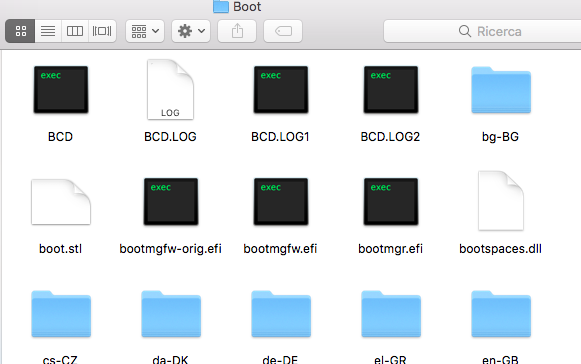This screenshot has width=581, height=364.
Task: Open the arrange items dropdown
Action: (145, 31)
